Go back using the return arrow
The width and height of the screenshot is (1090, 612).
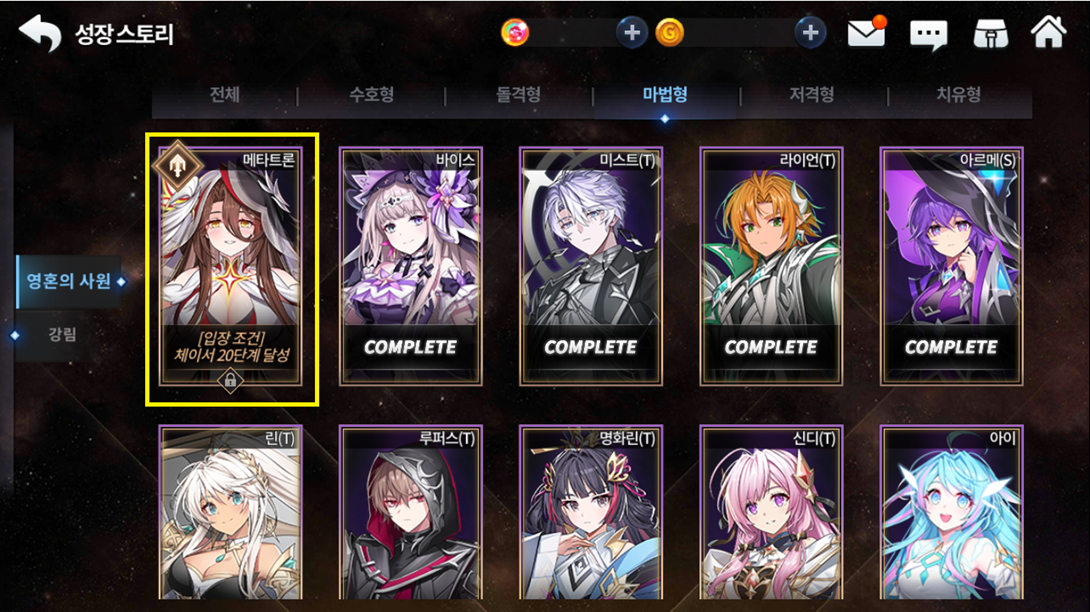pos(40,33)
